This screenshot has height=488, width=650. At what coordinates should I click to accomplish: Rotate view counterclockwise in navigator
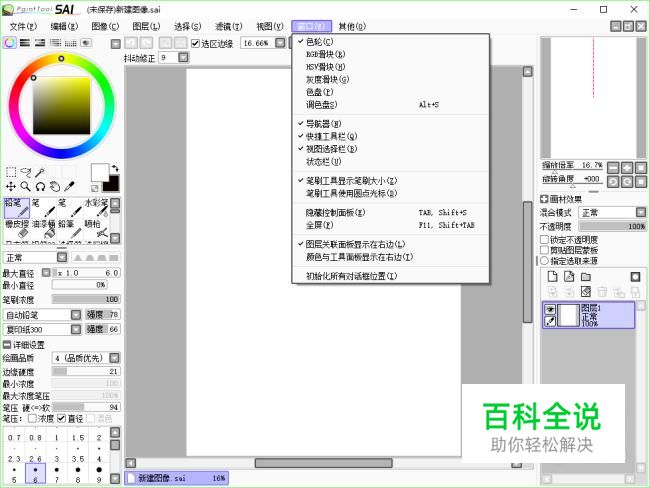point(613,182)
